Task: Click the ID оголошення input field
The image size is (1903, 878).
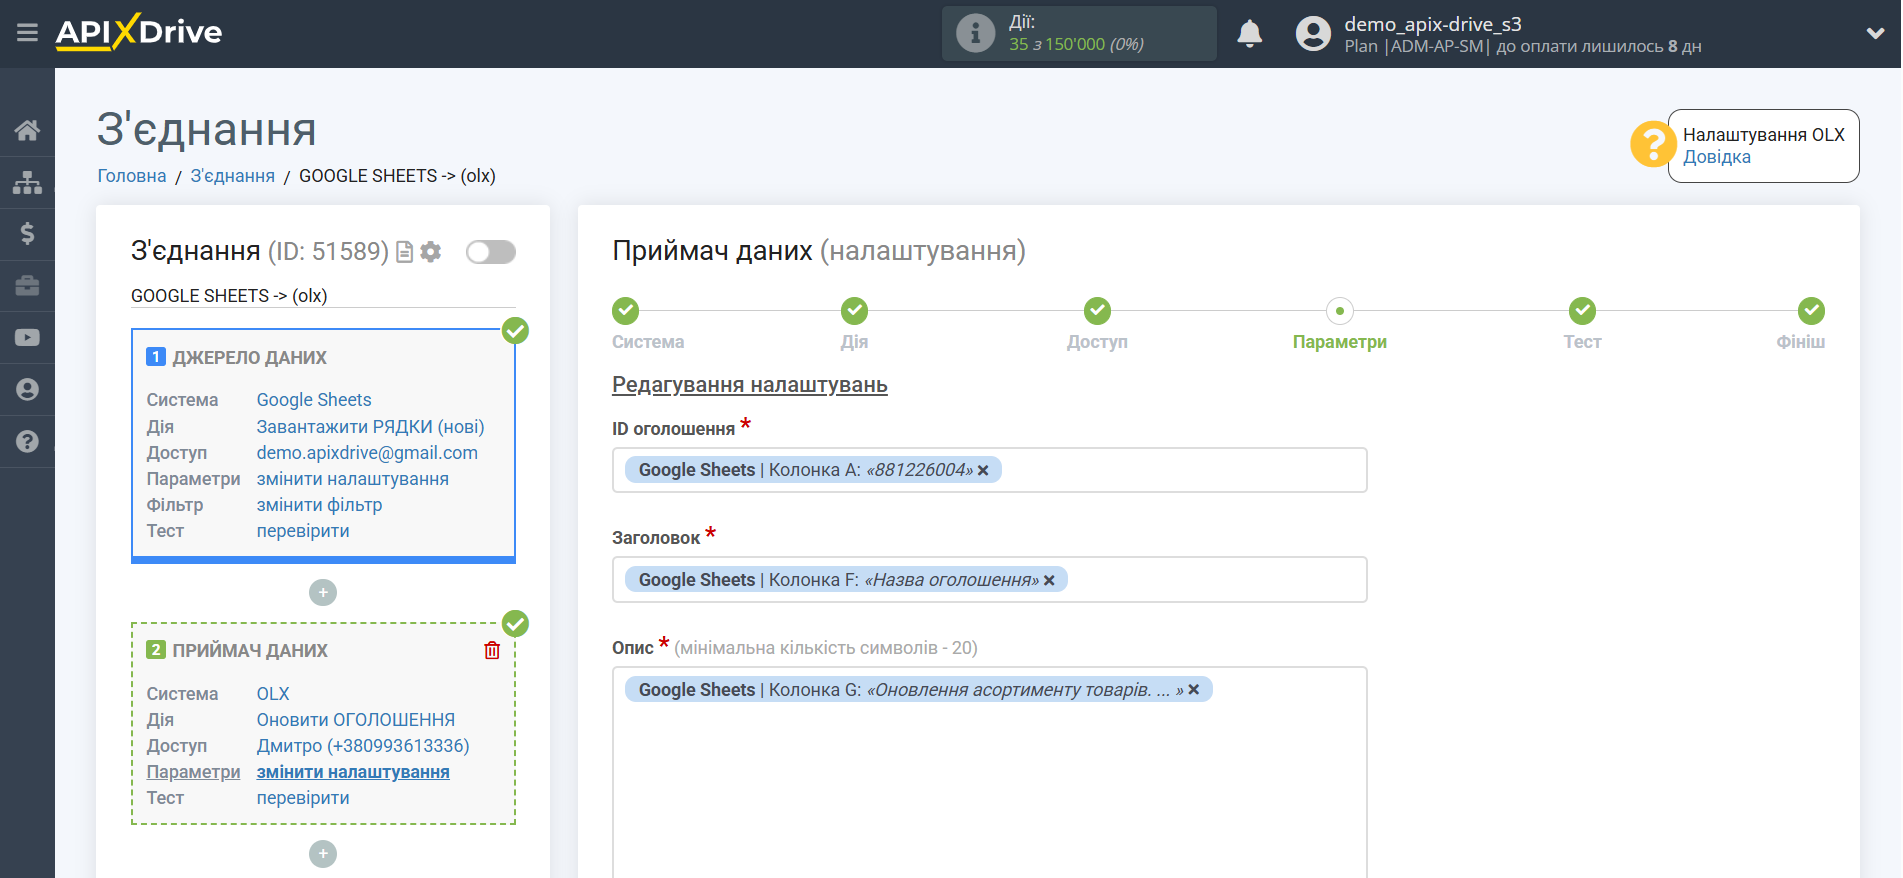Action: (989, 470)
